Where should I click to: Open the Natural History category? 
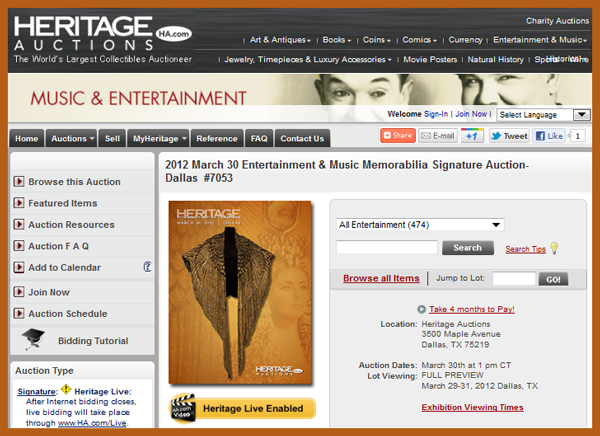(496, 59)
